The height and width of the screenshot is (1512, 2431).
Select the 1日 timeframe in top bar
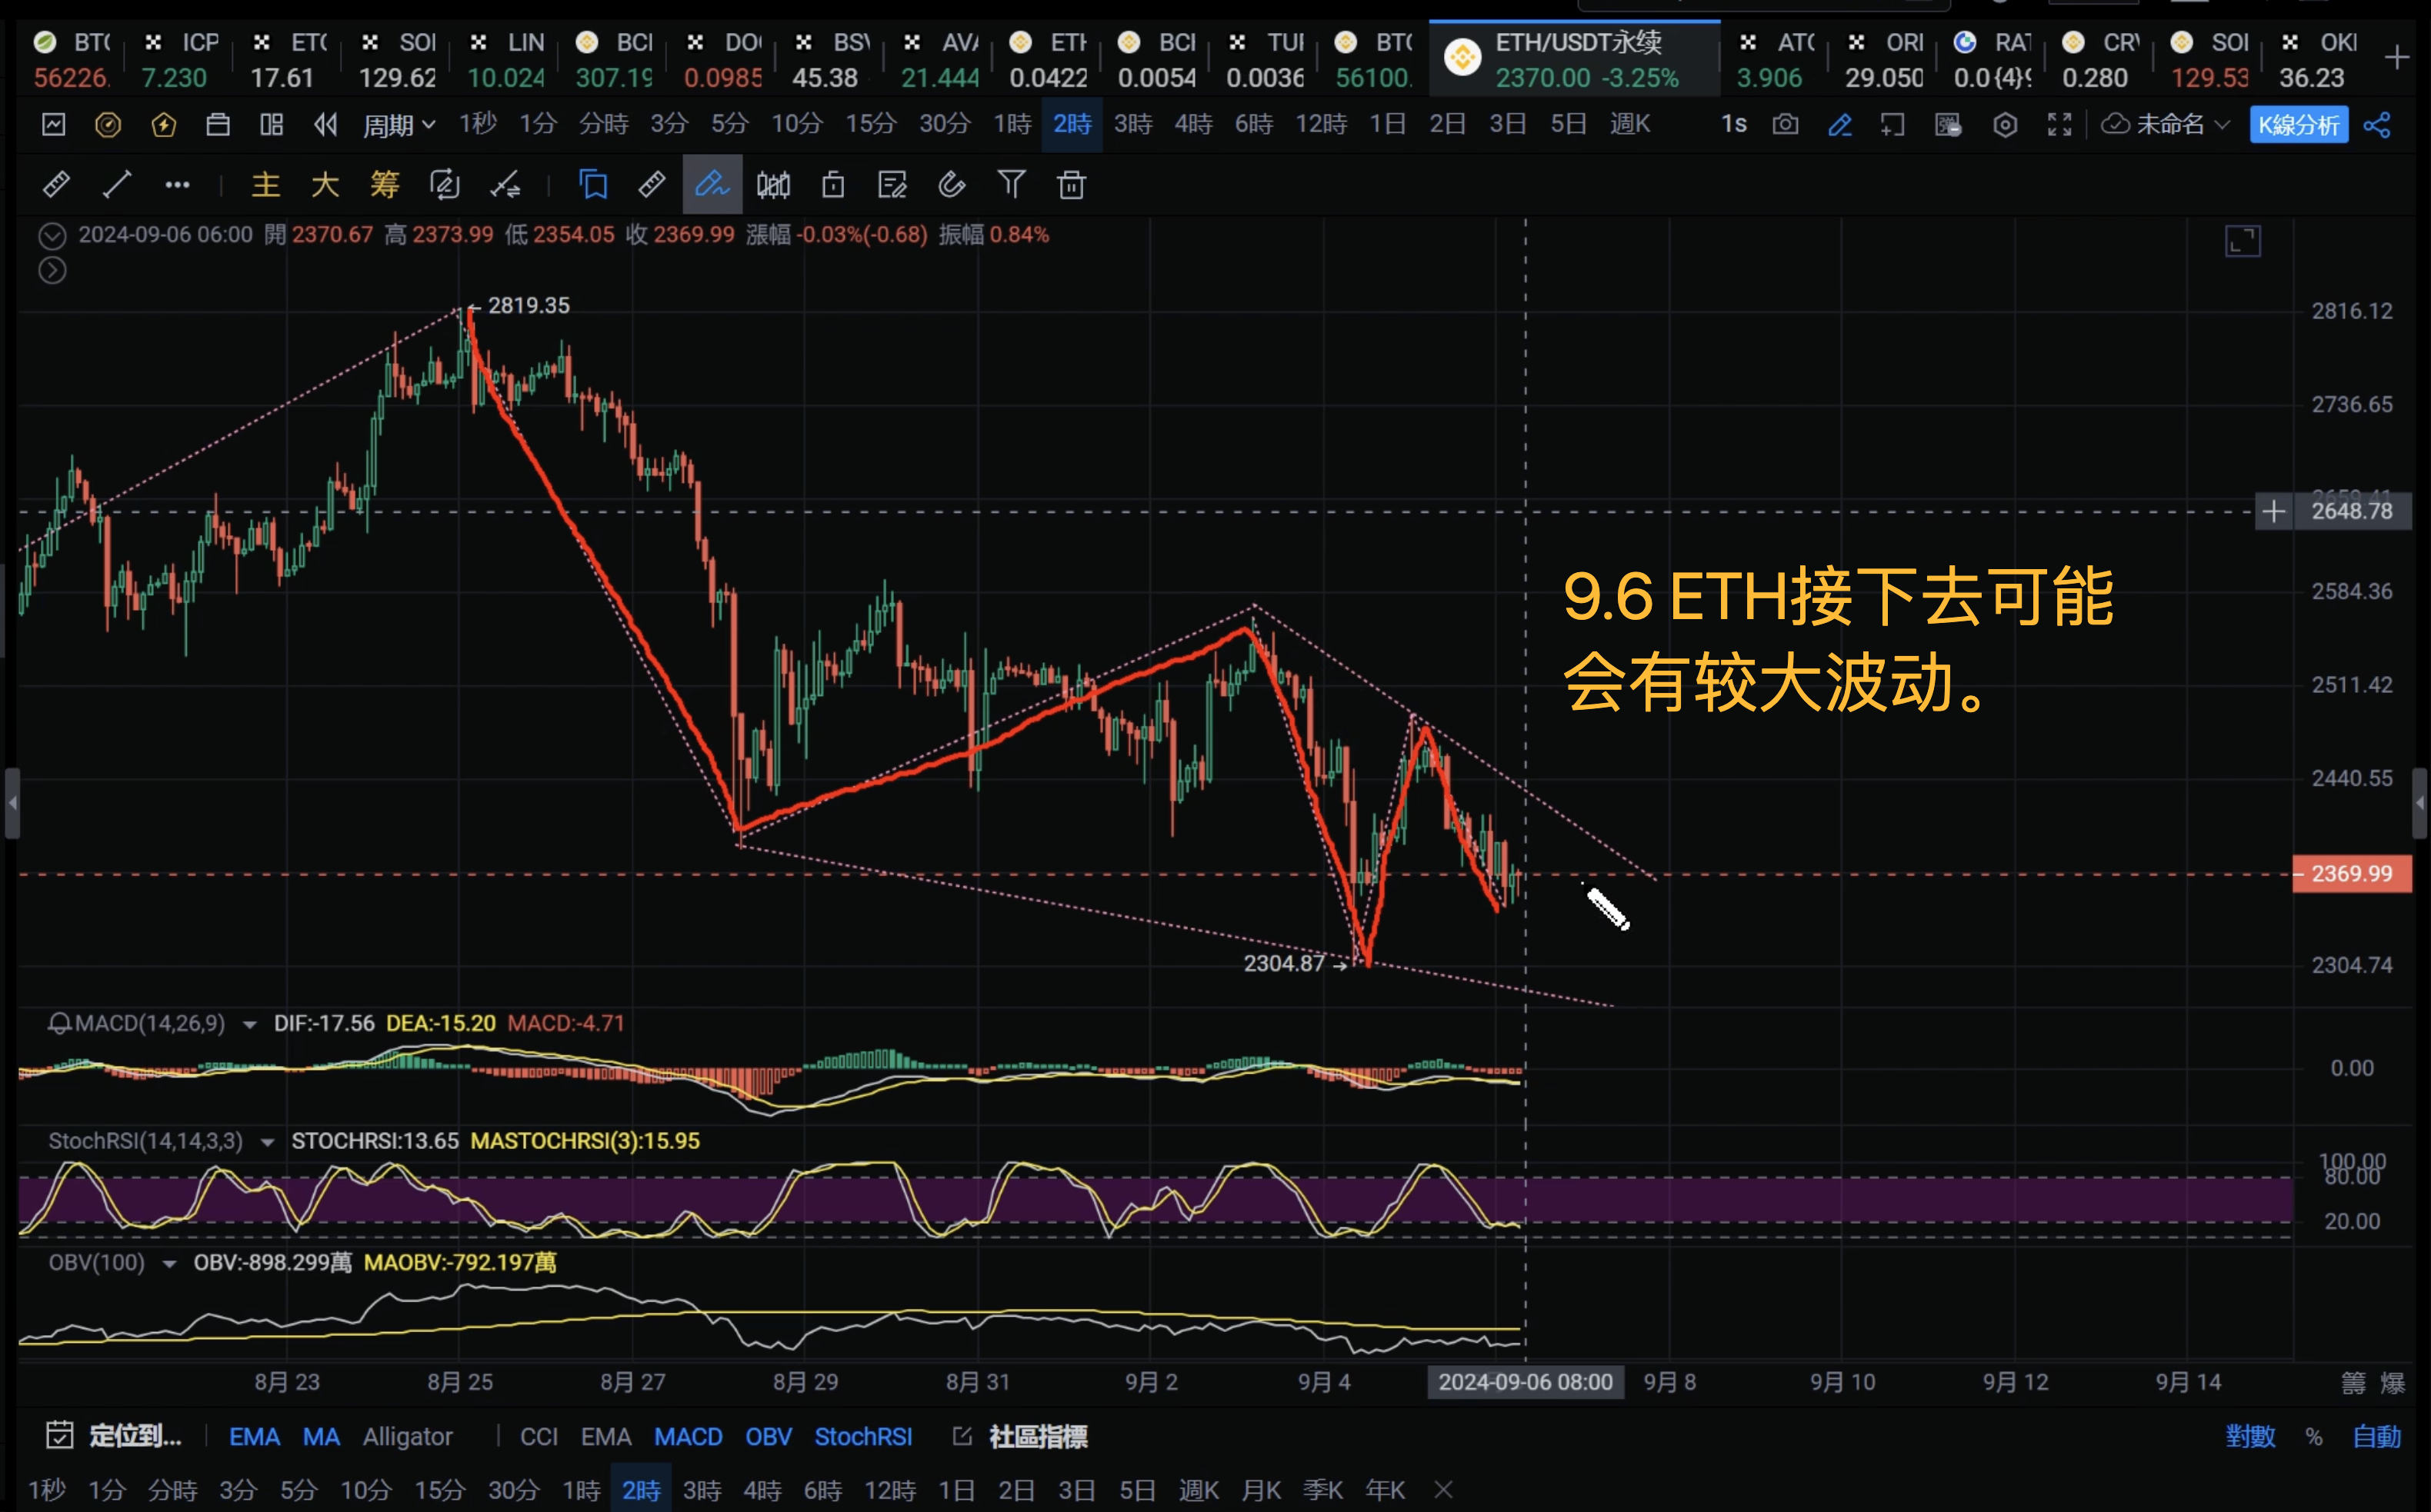coord(1387,124)
